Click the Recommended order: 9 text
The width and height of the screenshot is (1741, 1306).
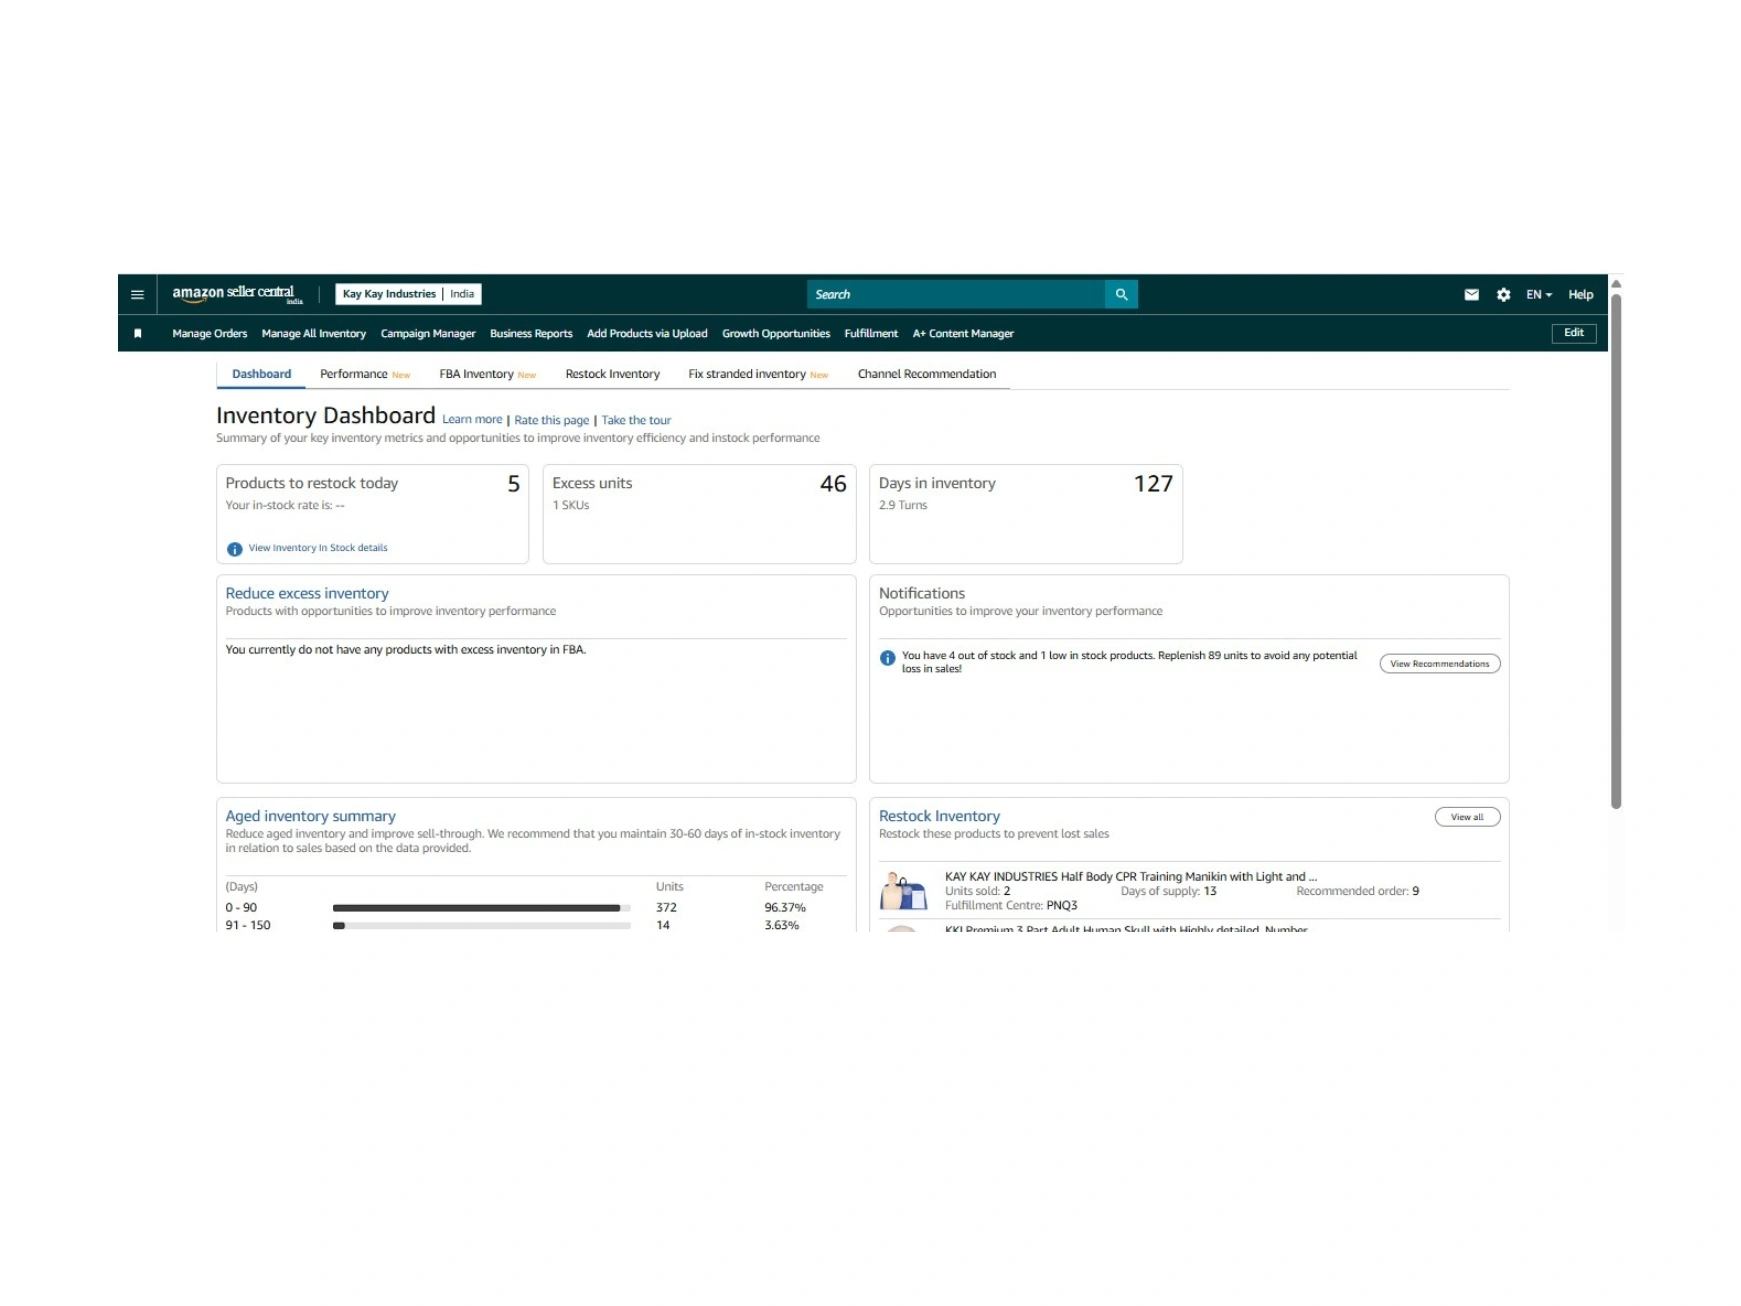(x=1357, y=891)
